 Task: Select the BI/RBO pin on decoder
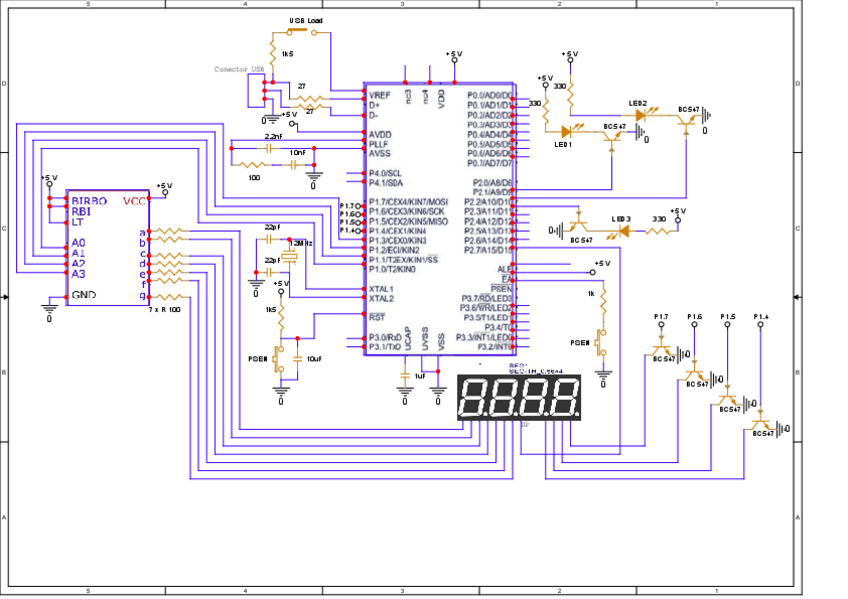[x=89, y=201]
